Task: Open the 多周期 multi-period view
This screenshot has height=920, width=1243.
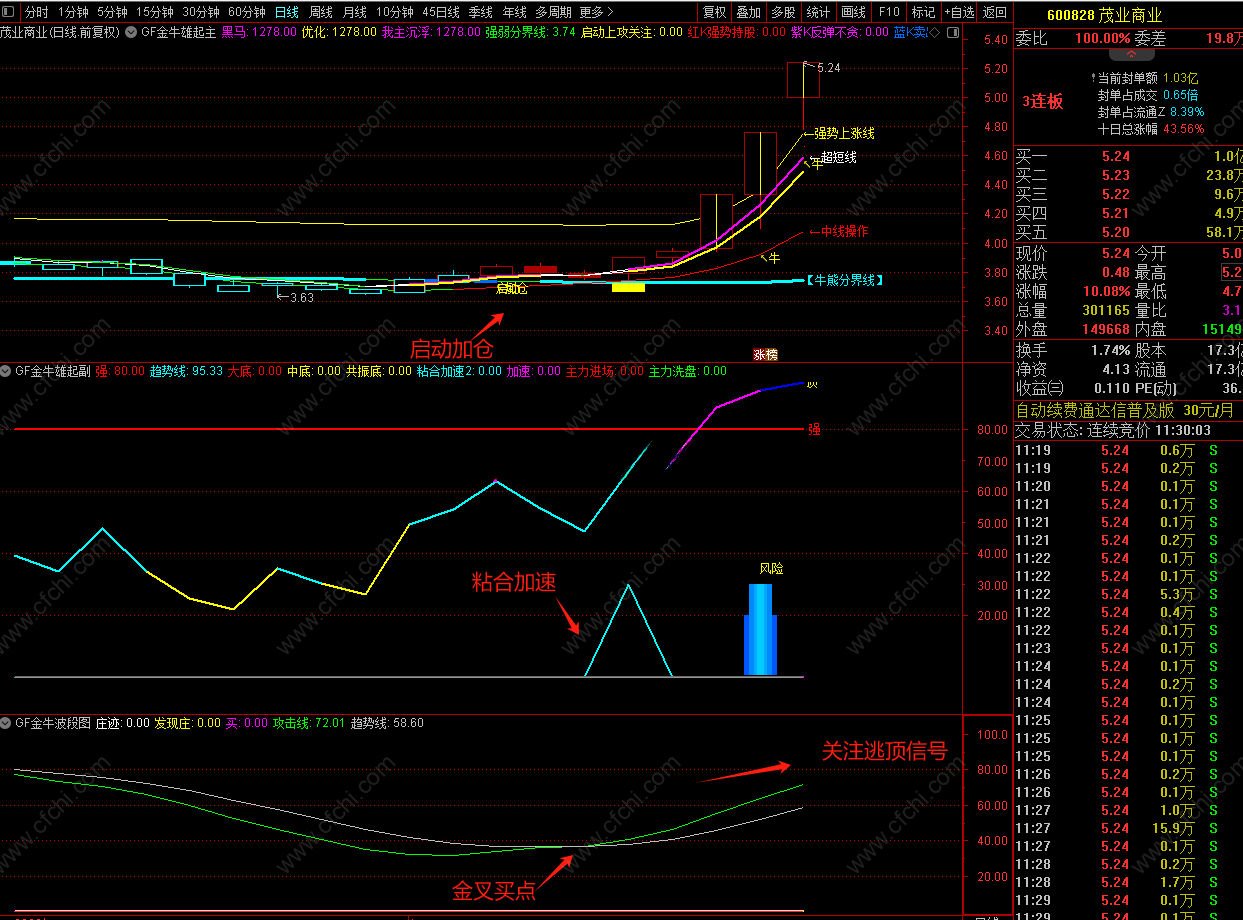Action: (x=554, y=12)
